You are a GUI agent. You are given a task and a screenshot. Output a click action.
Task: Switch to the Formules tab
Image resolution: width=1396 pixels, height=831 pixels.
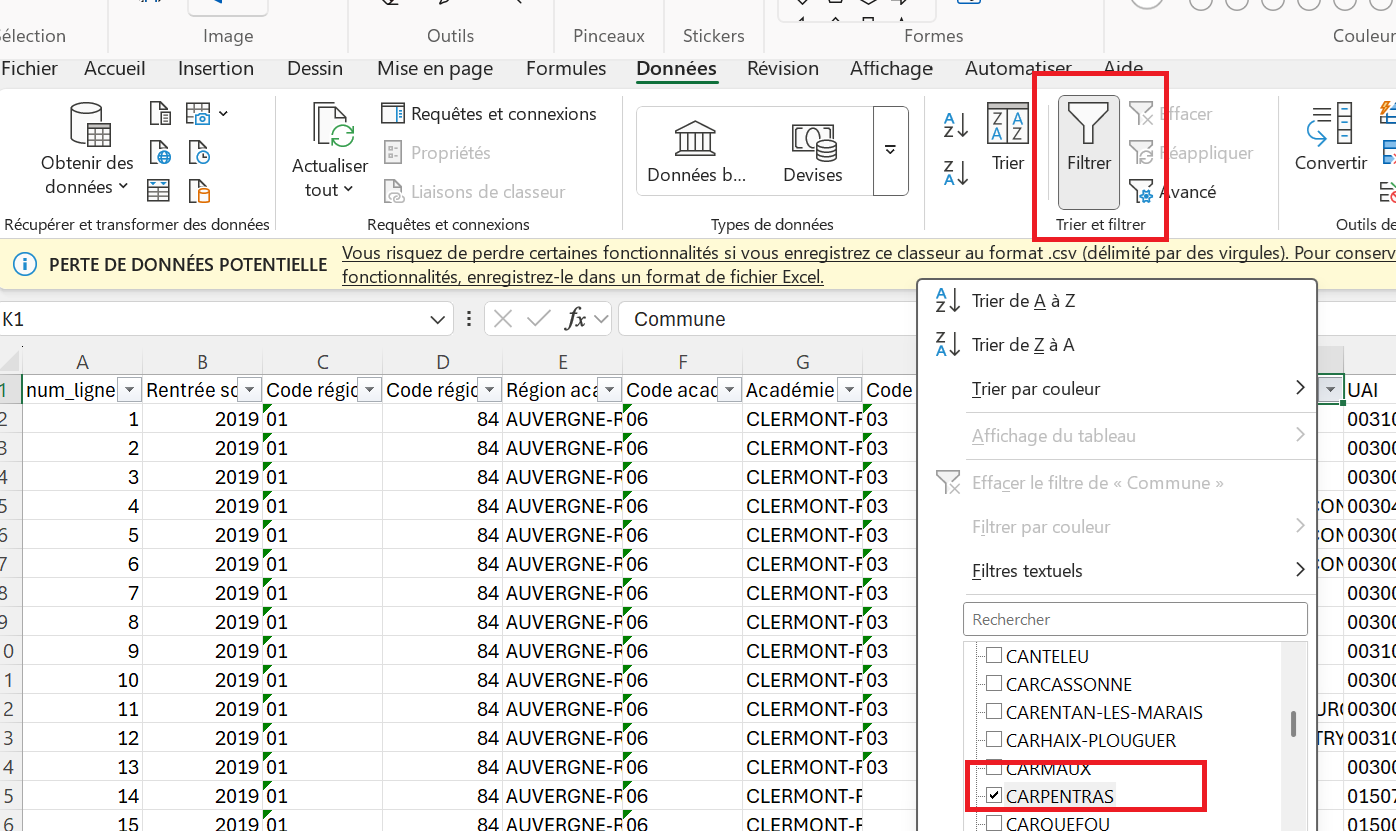566,69
